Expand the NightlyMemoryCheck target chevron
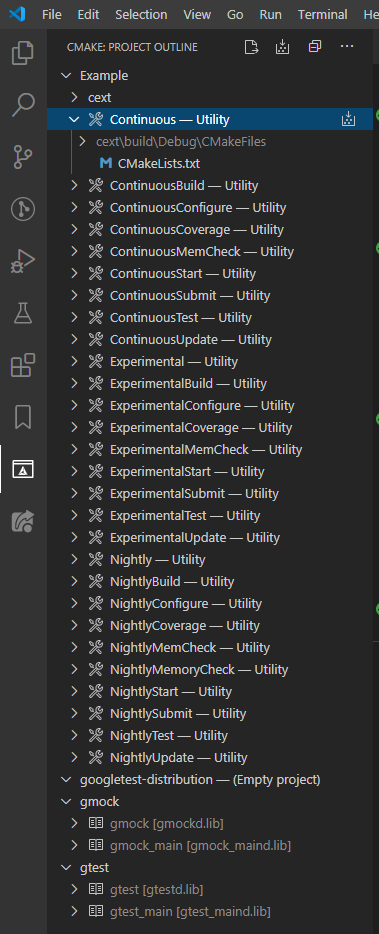The image size is (379, 934). tap(74, 670)
